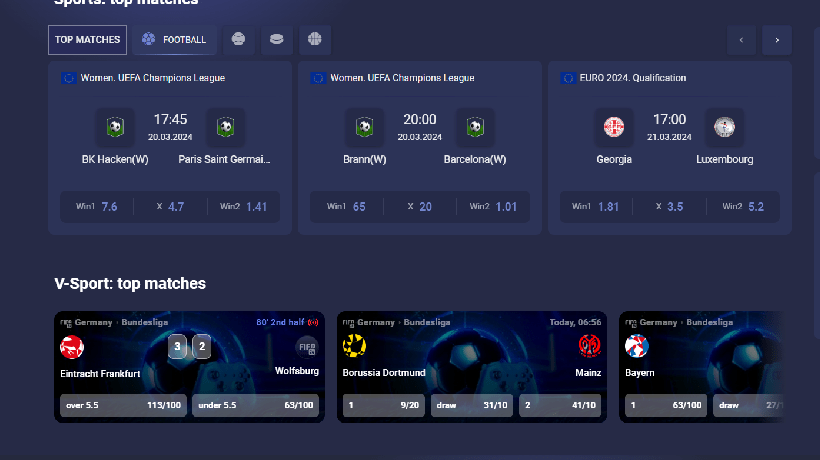The image size is (820, 460).
Task: Bet draw X 20 in Brann match
Action: (x=420, y=207)
